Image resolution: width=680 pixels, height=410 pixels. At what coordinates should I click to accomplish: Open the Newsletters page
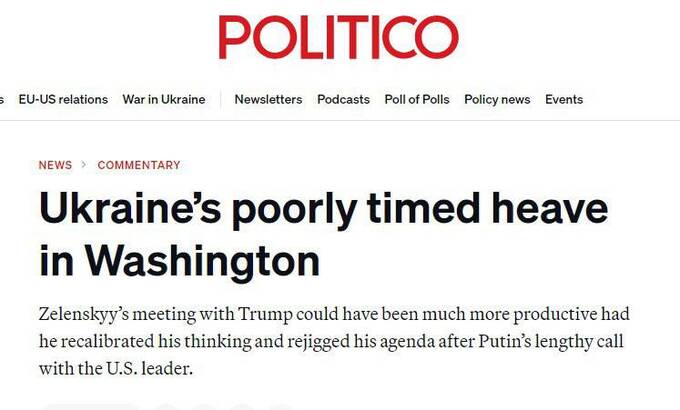268,100
